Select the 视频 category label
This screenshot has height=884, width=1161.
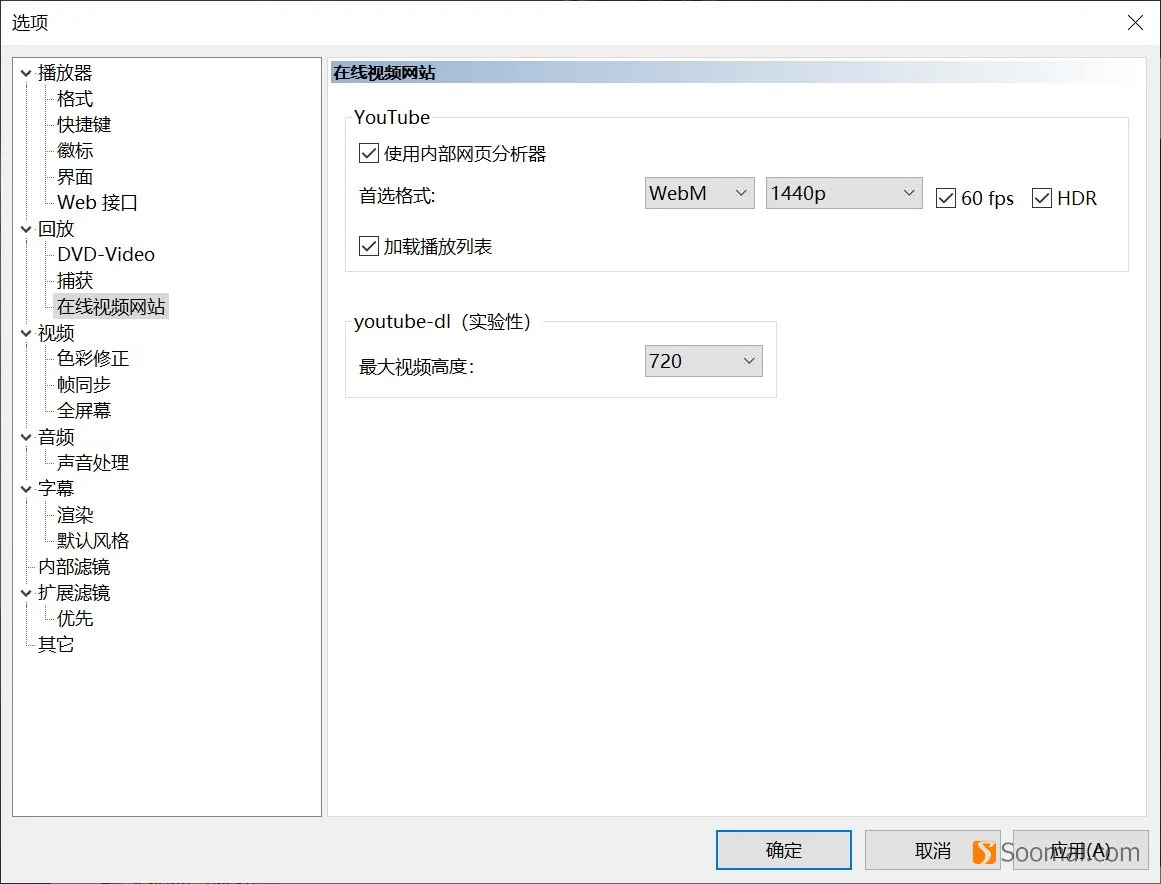tap(56, 333)
